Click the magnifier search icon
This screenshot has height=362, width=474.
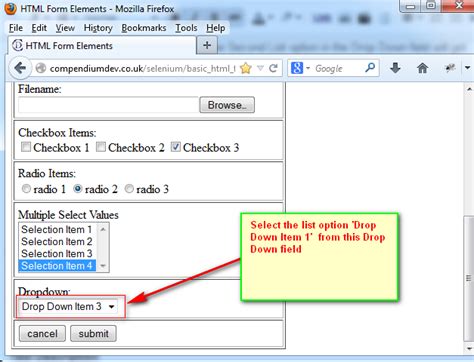[370, 68]
